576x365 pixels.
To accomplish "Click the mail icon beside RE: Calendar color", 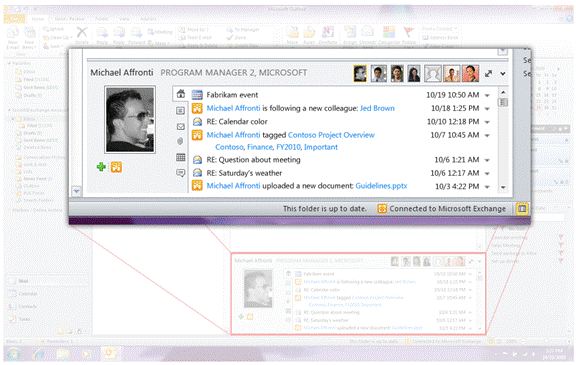I will pos(197,122).
